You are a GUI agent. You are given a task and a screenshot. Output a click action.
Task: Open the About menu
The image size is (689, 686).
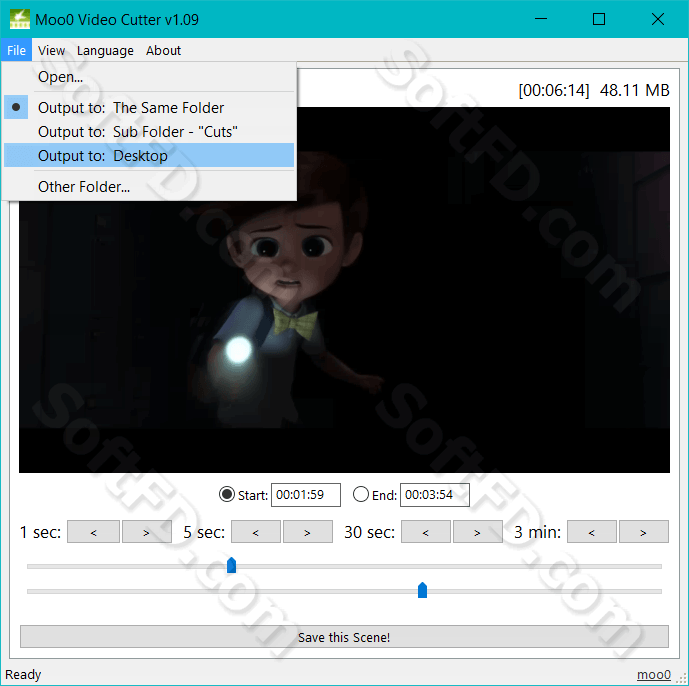tap(163, 50)
